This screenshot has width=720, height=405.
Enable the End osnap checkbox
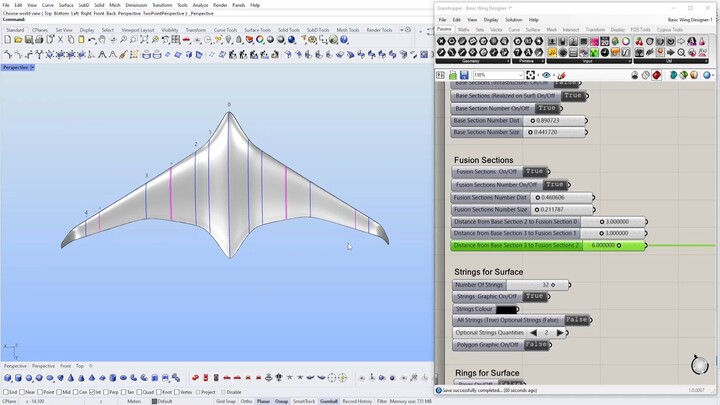(x=6, y=392)
